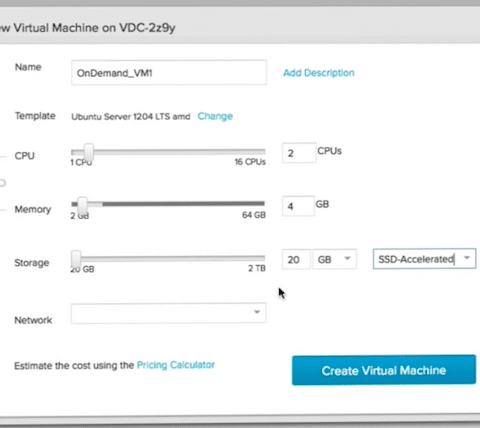
Task: Click the 64 GB maximum memory label
Action: 254,215
